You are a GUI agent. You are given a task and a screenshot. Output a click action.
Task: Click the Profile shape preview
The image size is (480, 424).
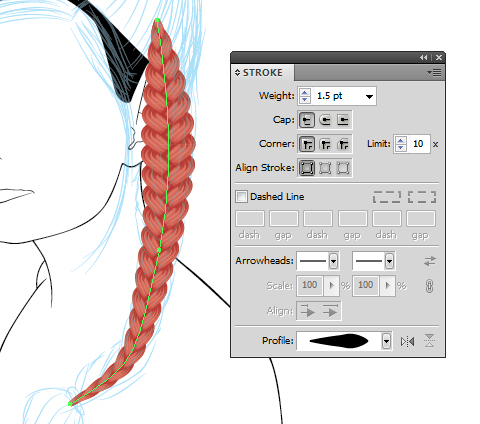[x=339, y=341]
